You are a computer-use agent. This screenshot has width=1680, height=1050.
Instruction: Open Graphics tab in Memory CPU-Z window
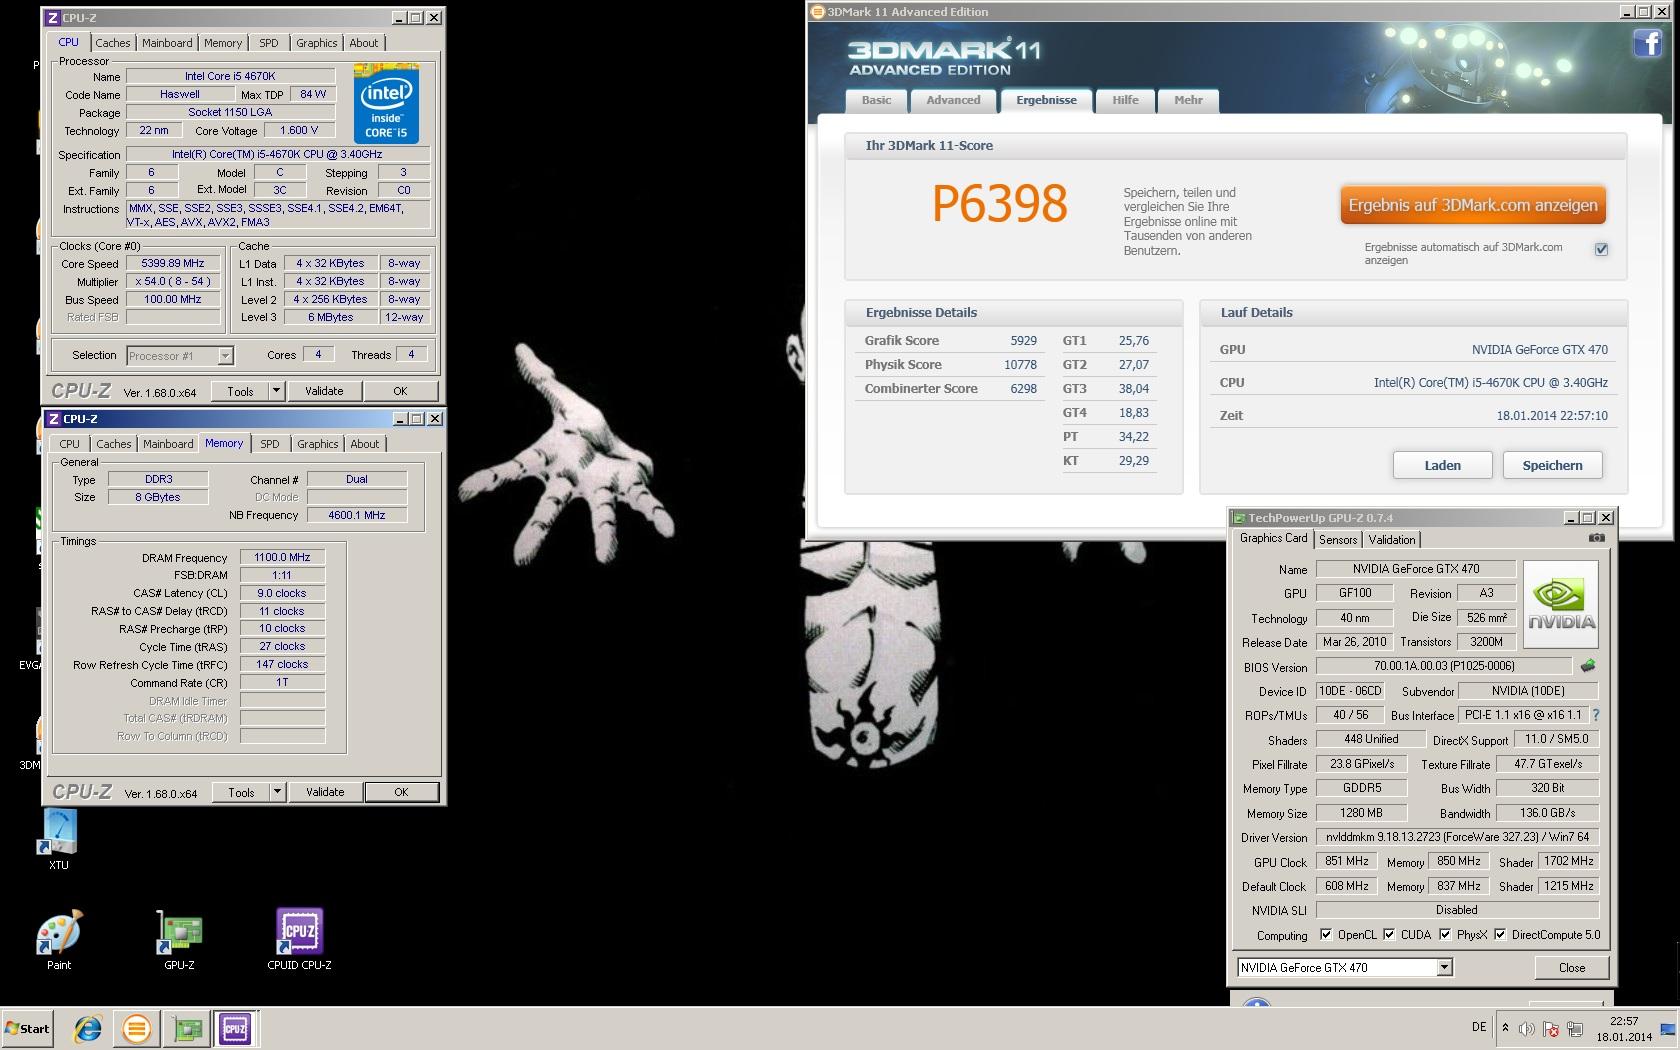point(318,444)
